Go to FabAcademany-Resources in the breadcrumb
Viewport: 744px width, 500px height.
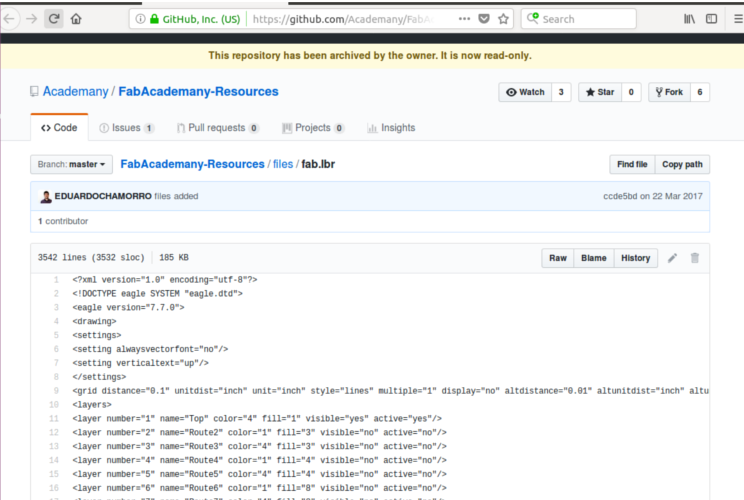(192, 164)
